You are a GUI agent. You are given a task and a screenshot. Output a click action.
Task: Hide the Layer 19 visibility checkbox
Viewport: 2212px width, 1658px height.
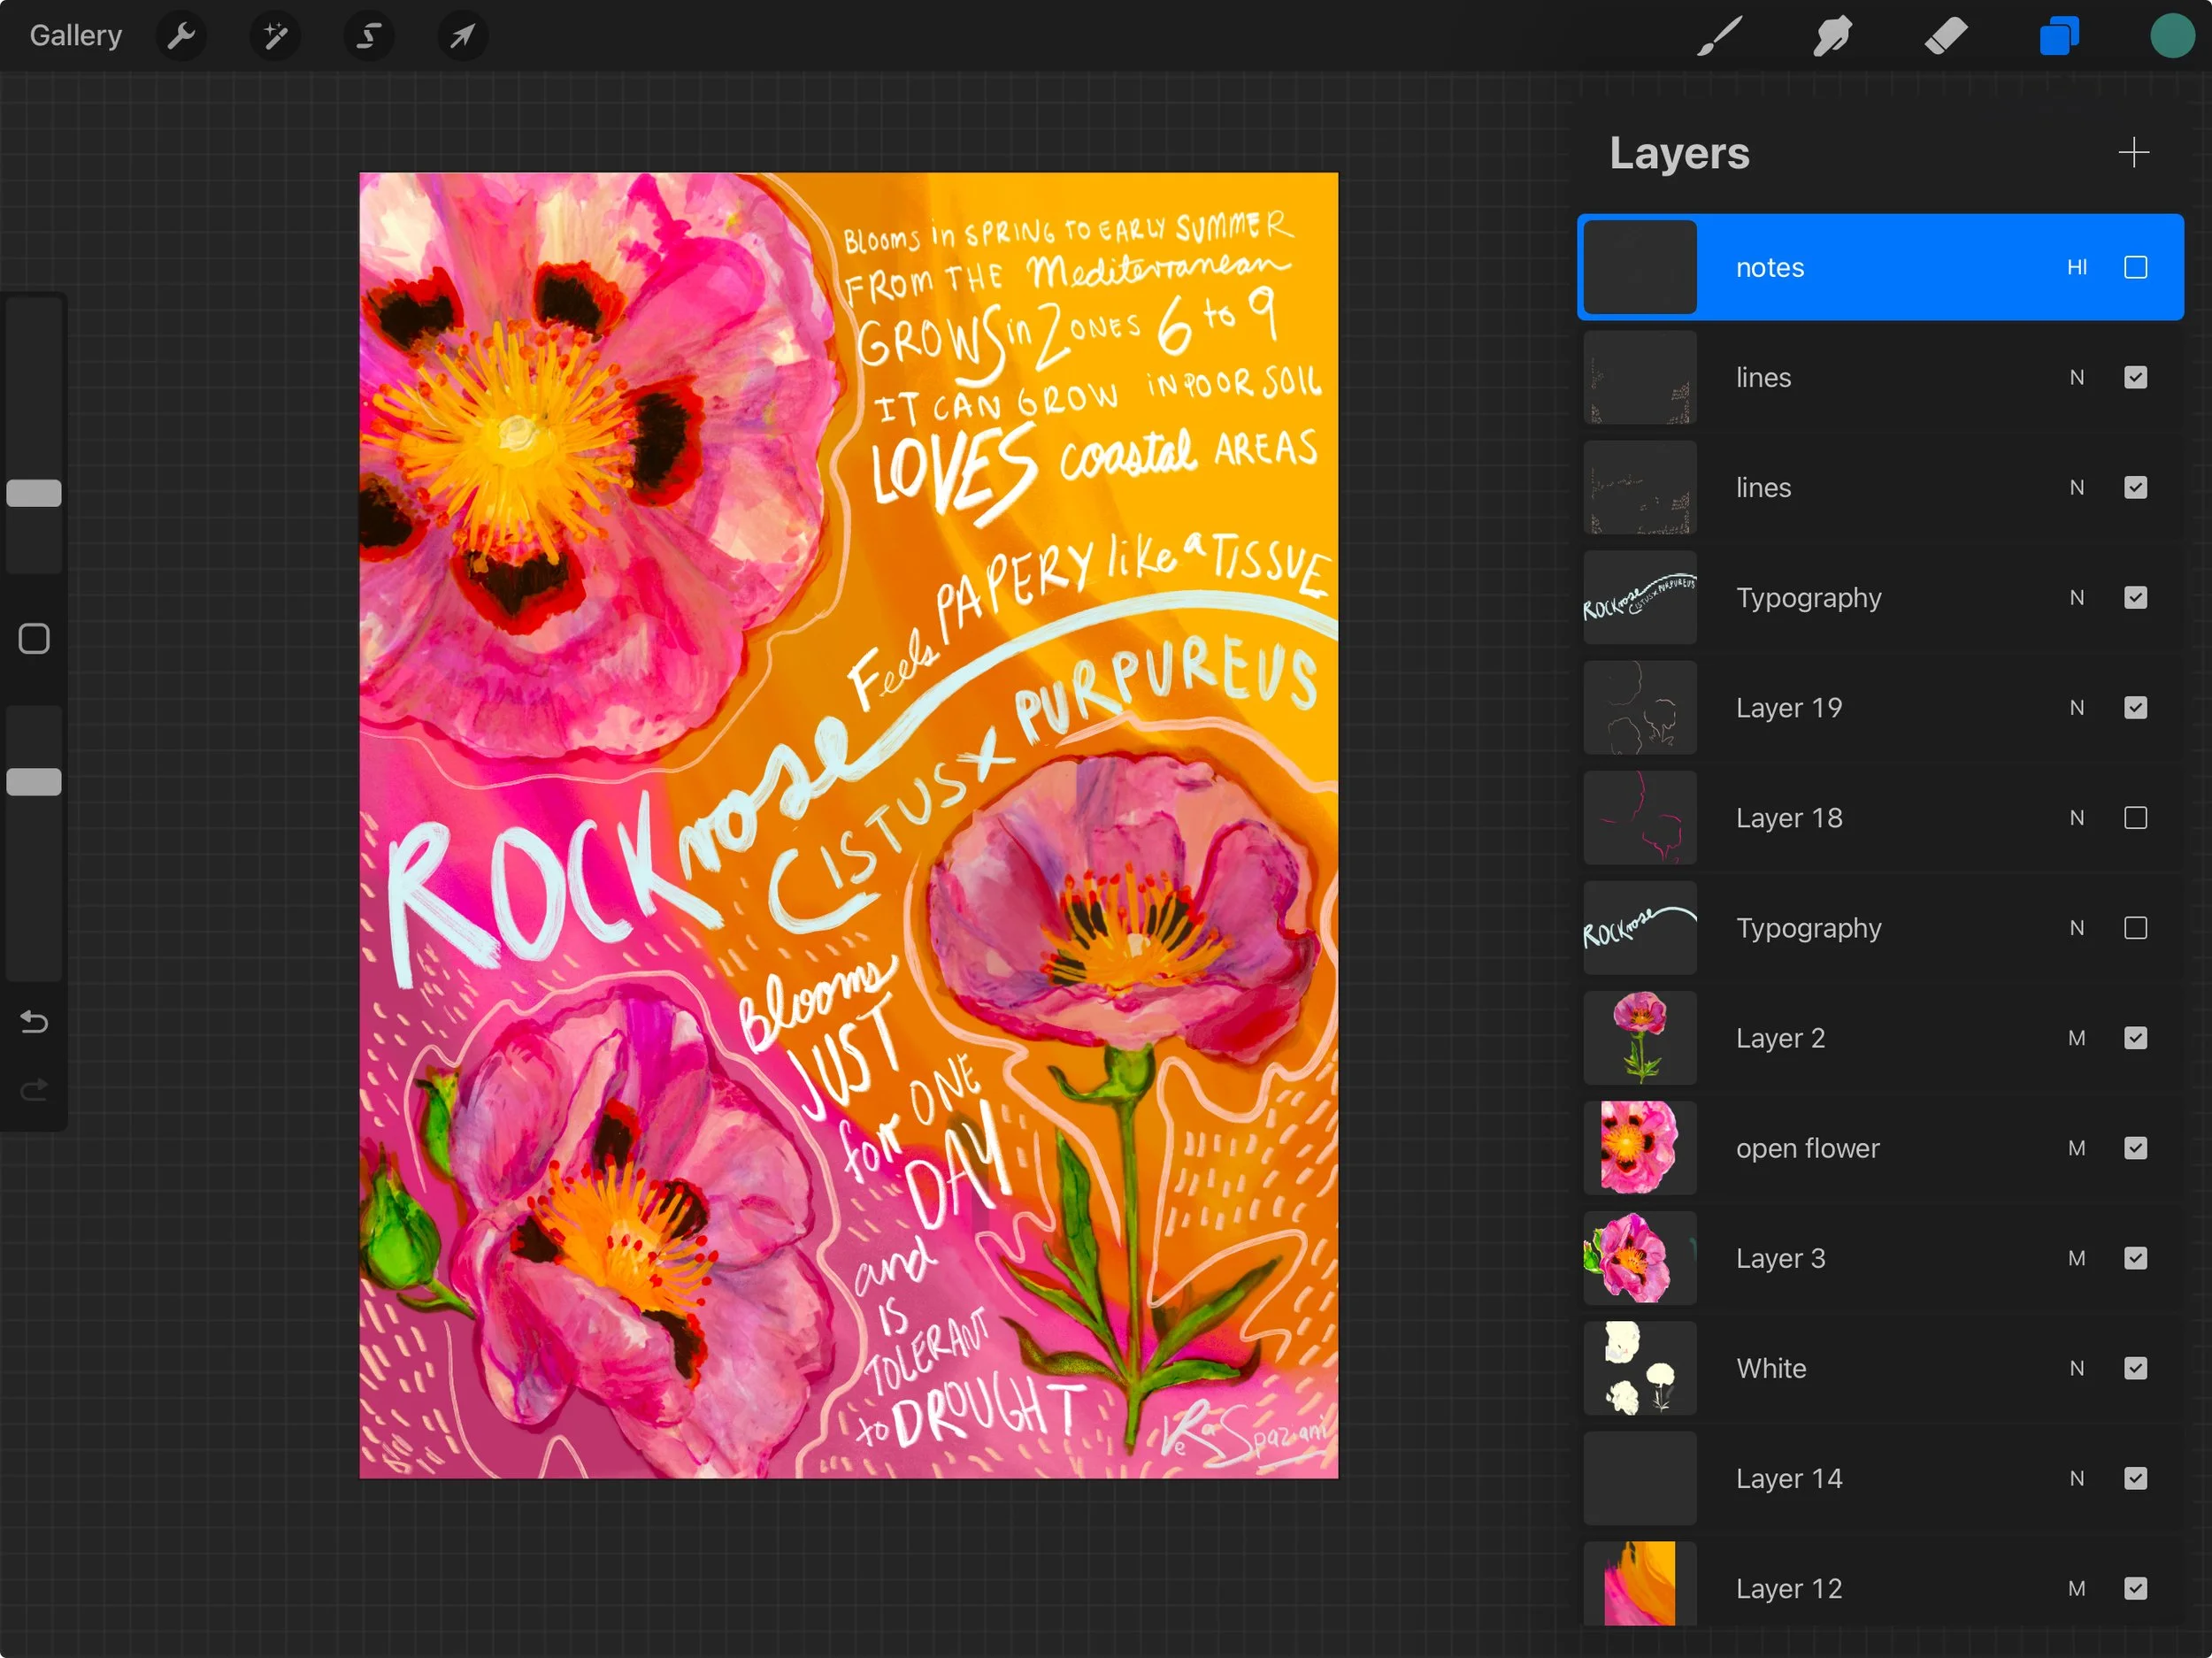pos(2135,707)
